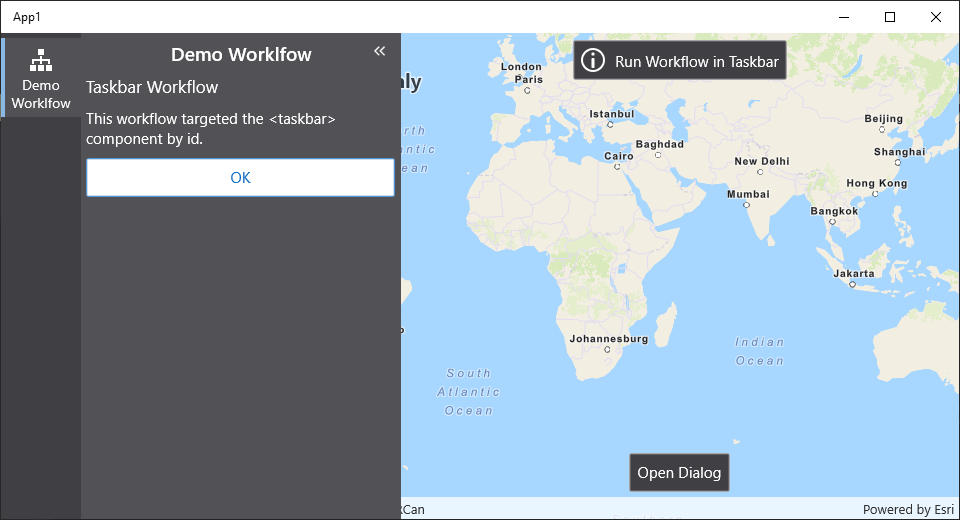Viewport: 960px width, 520px height.
Task: Click the New Delhi city marker
Action: [762, 172]
